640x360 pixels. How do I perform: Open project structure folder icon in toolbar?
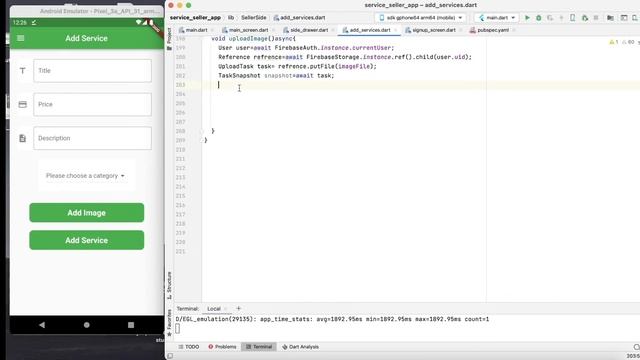pos(610,18)
